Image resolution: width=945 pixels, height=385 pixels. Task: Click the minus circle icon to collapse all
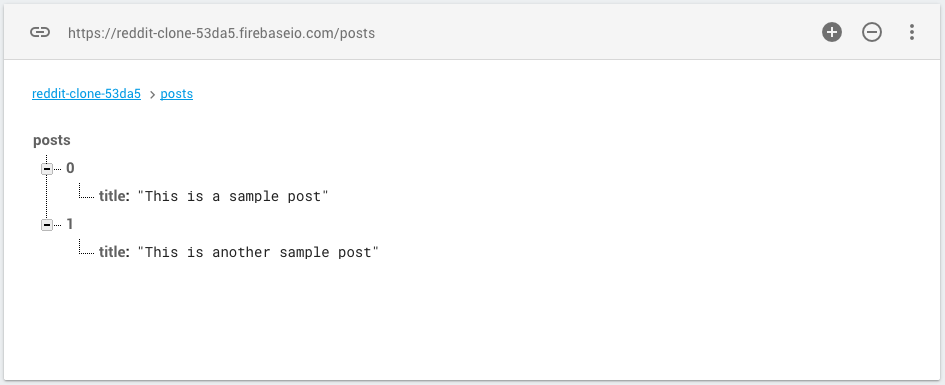pyautogui.click(x=871, y=33)
